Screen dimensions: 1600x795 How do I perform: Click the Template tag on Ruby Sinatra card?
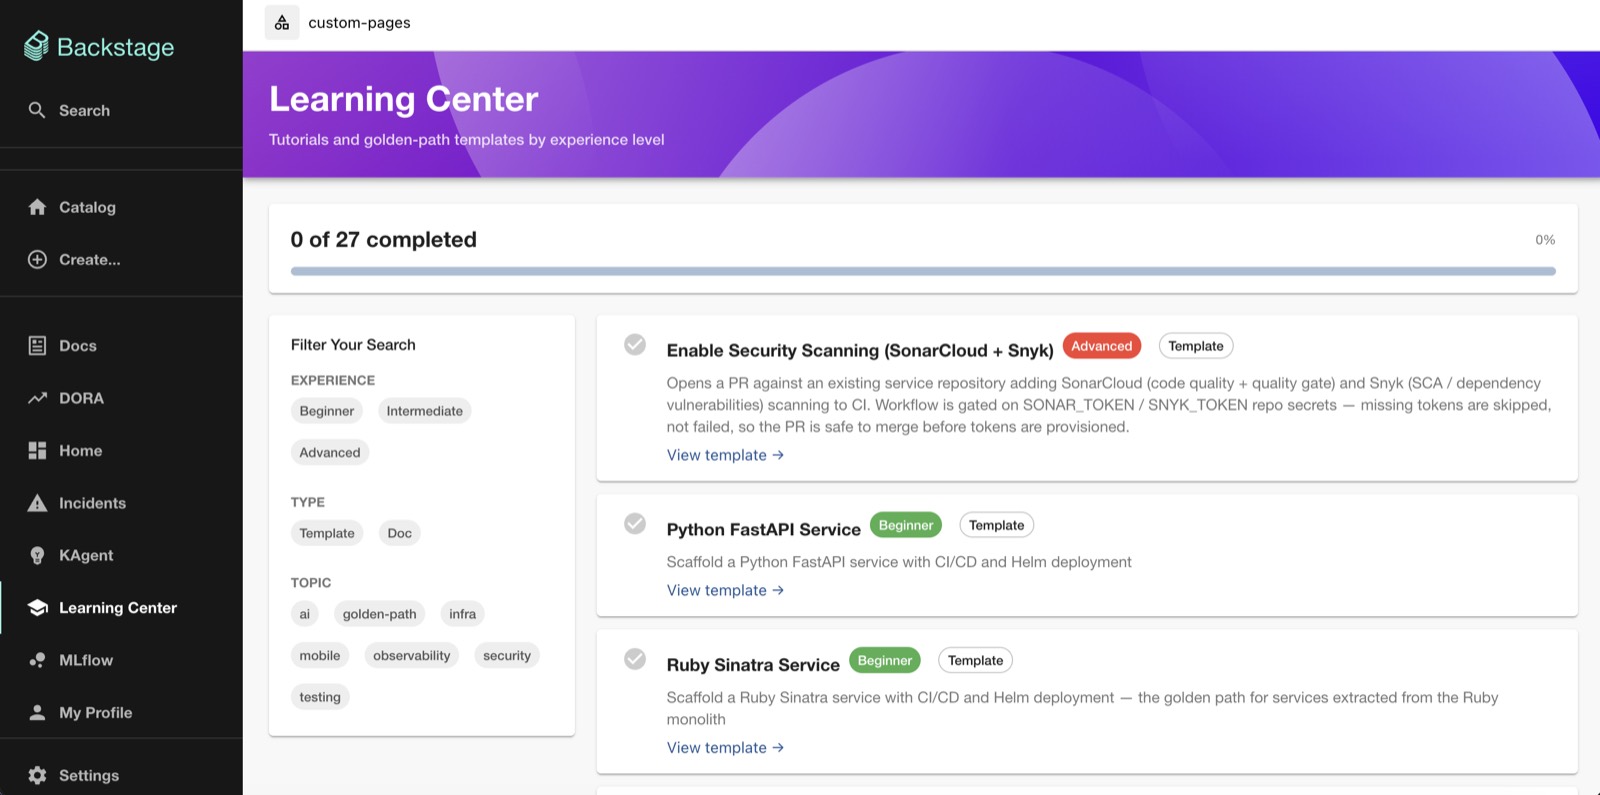click(976, 660)
